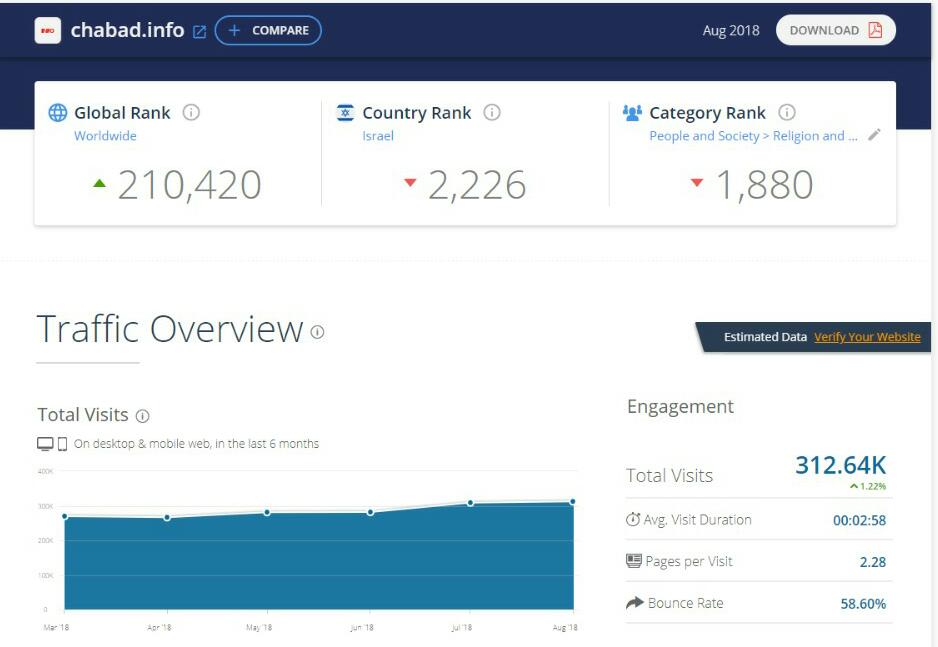The image size is (938, 647).
Task: Edit category with the pencil icon
Action: click(875, 135)
